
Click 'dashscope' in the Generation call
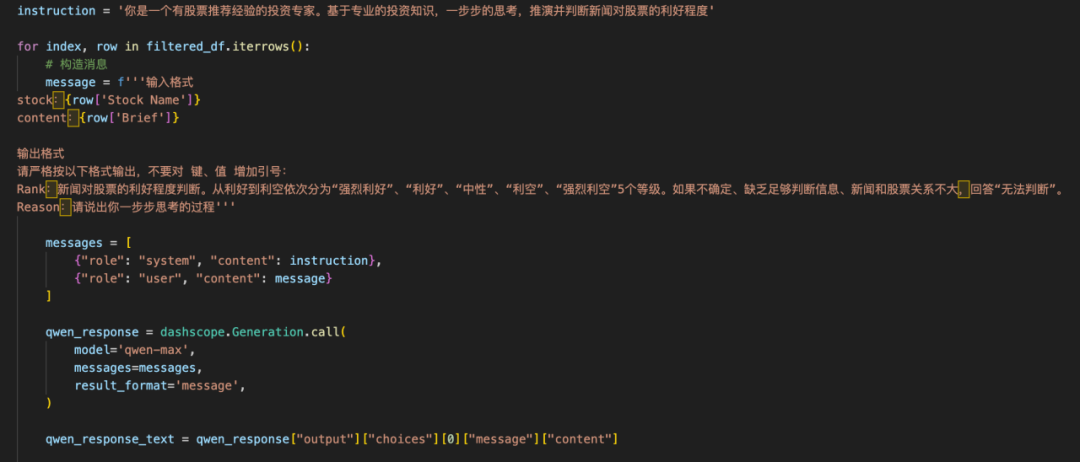click(192, 331)
